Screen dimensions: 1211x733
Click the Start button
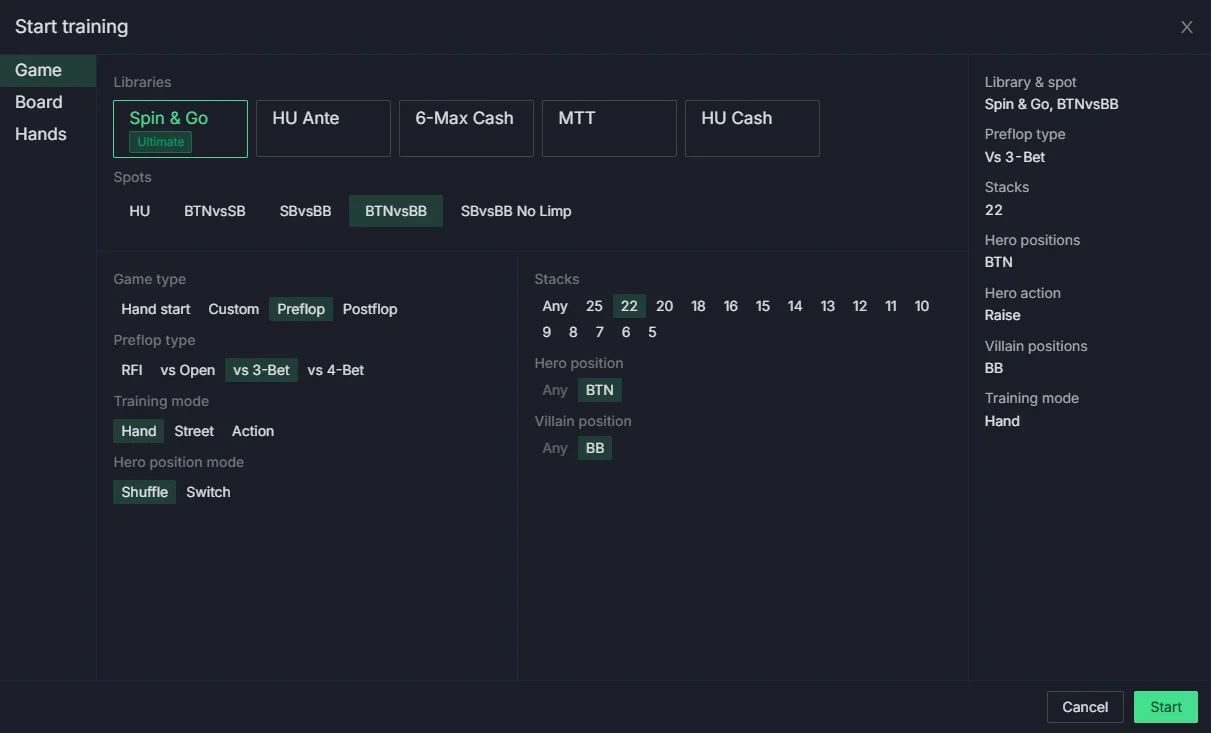(x=1166, y=707)
